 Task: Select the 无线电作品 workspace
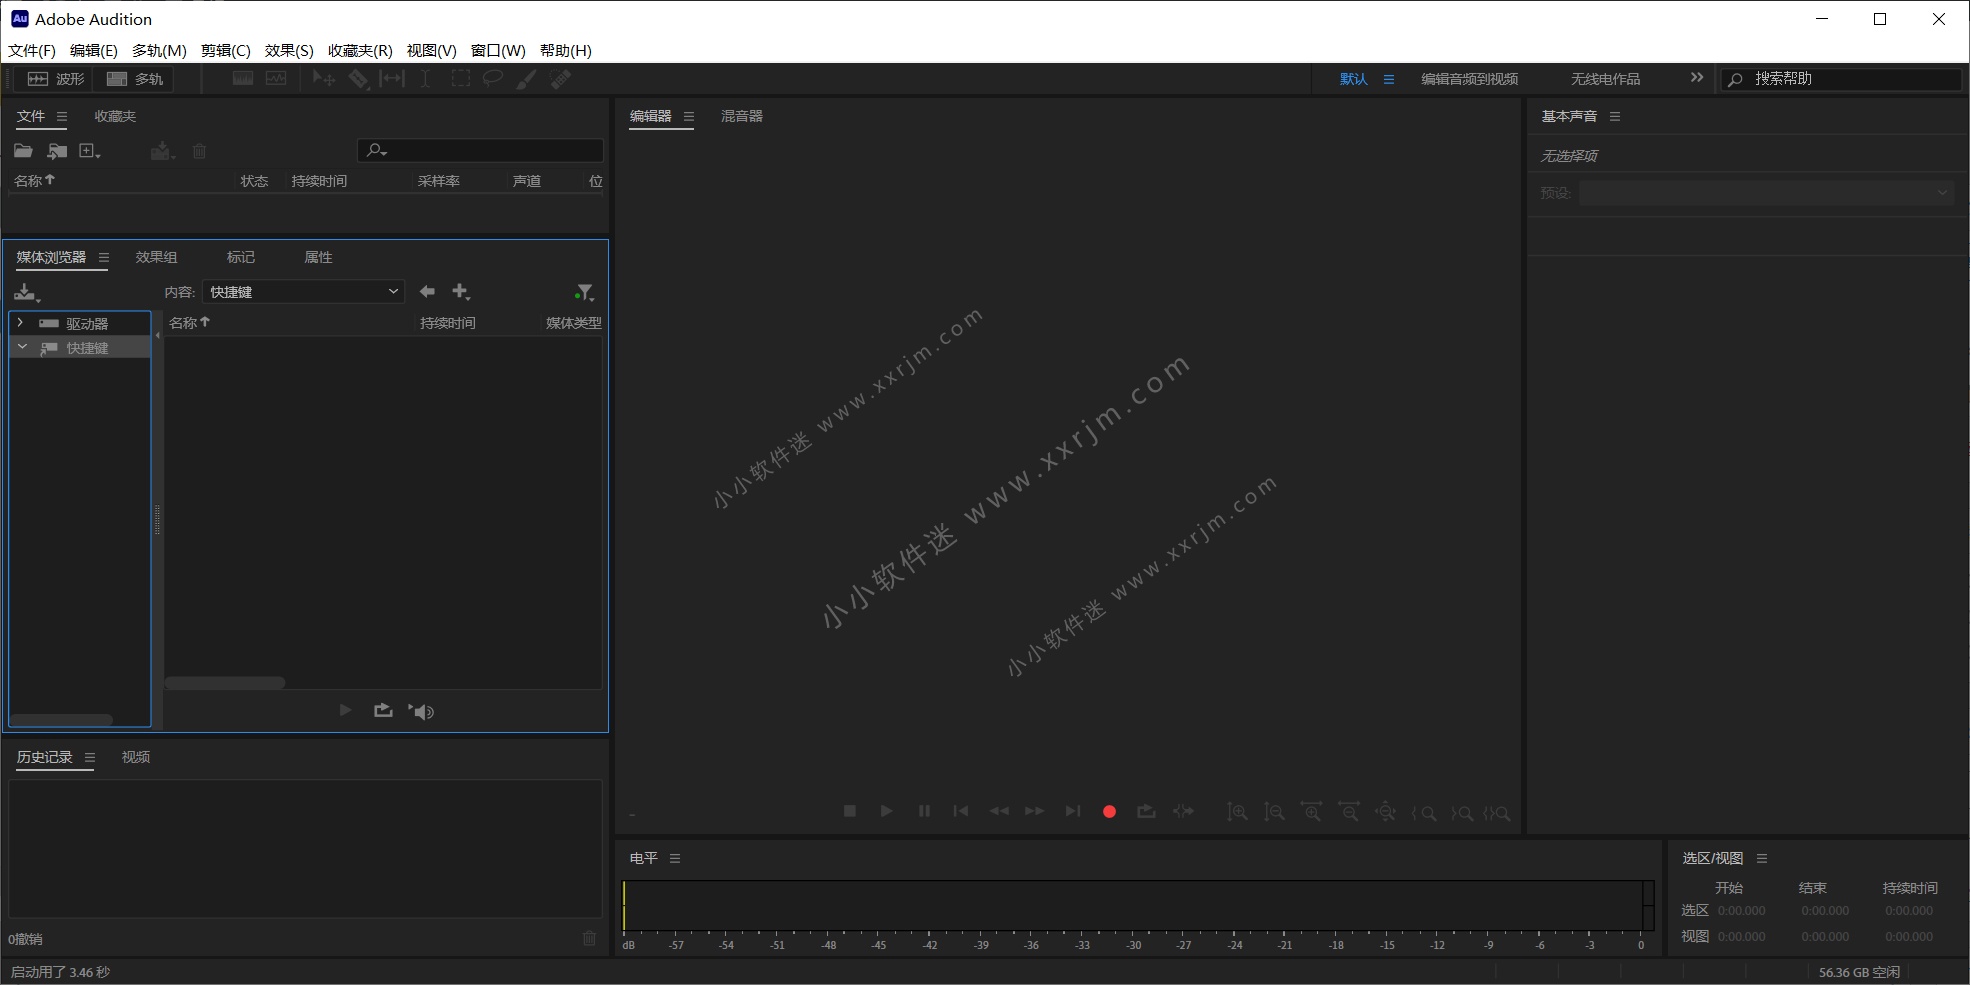coord(1605,79)
